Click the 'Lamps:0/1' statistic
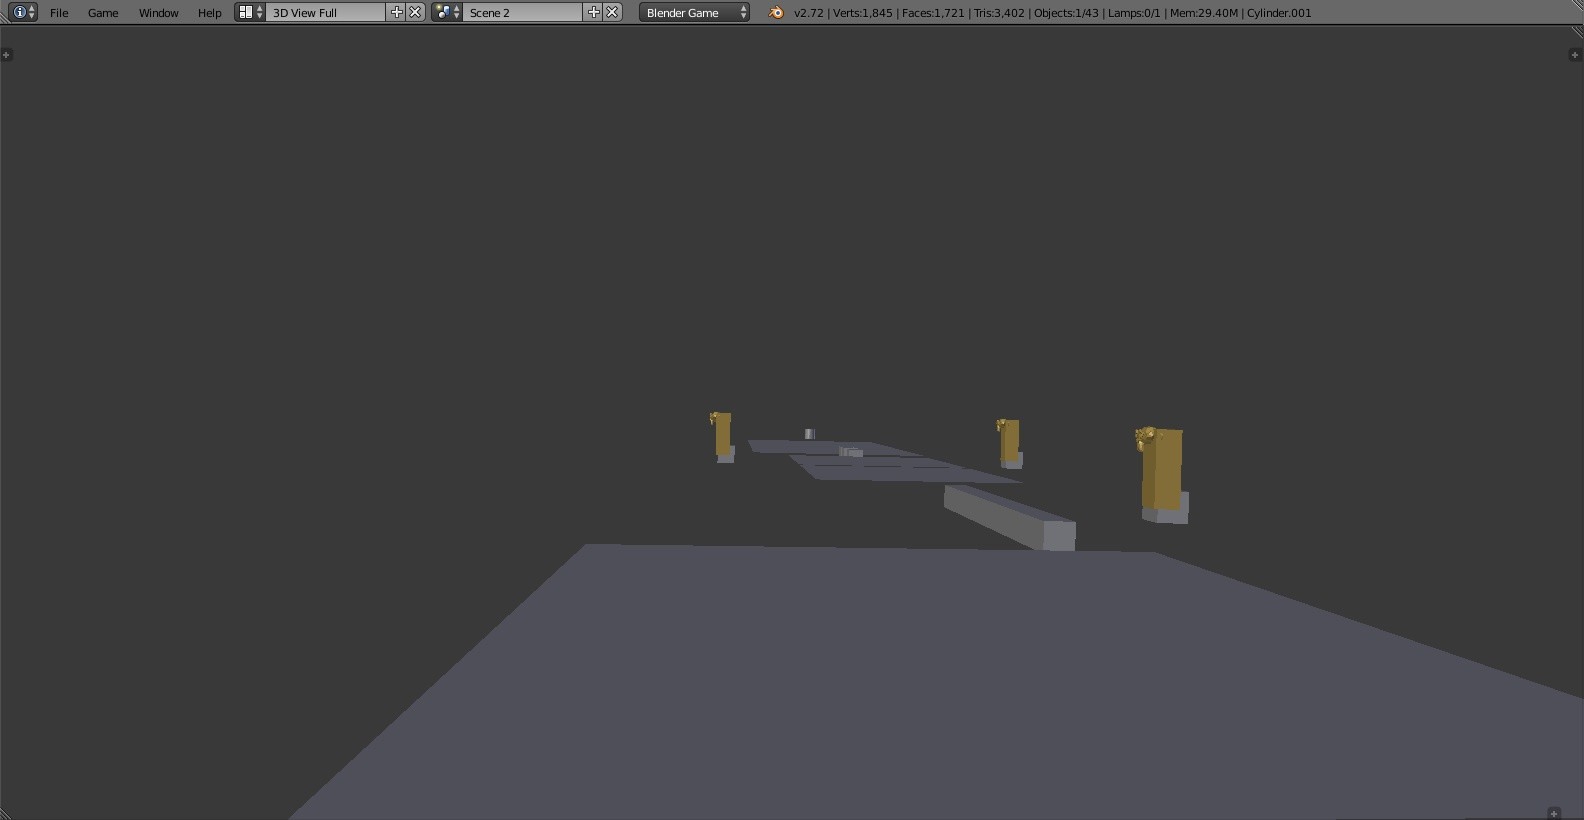The height and width of the screenshot is (820, 1584). coord(1134,13)
